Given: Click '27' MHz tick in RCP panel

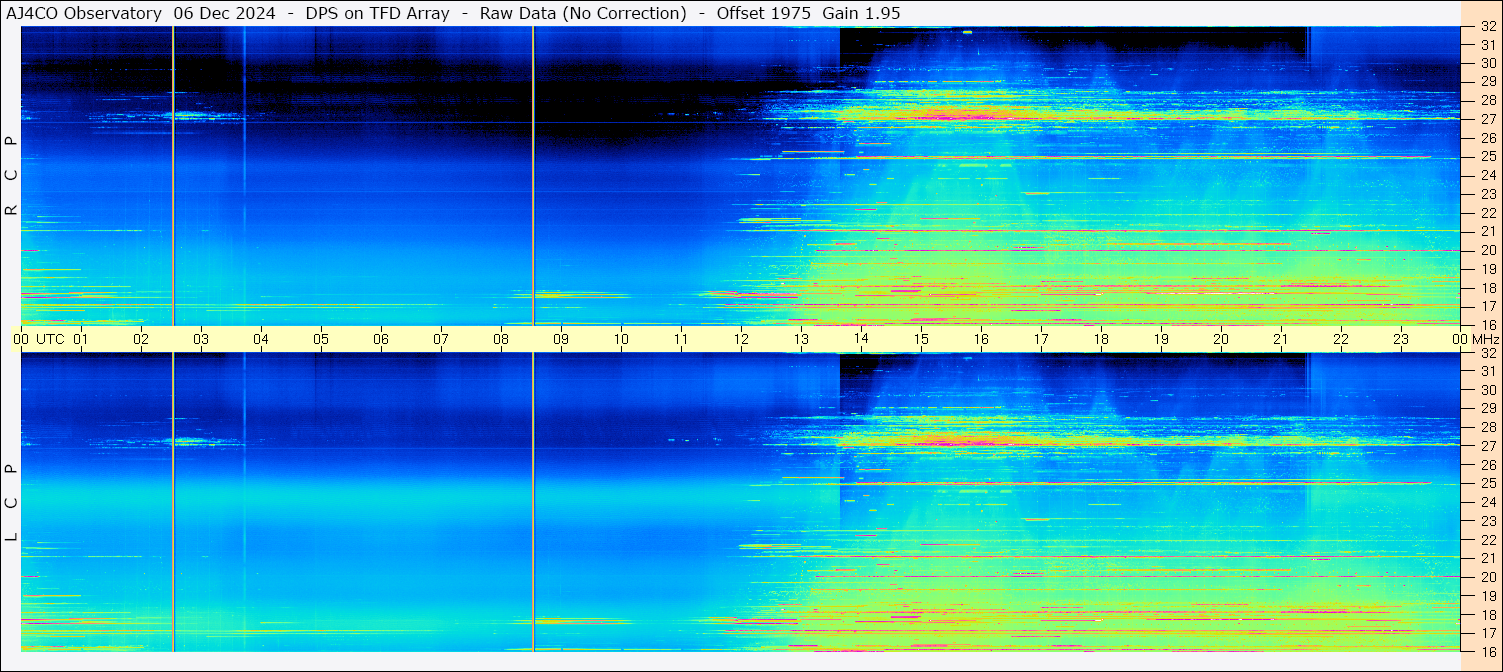Looking at the screenshot, I should [1487, 119].
